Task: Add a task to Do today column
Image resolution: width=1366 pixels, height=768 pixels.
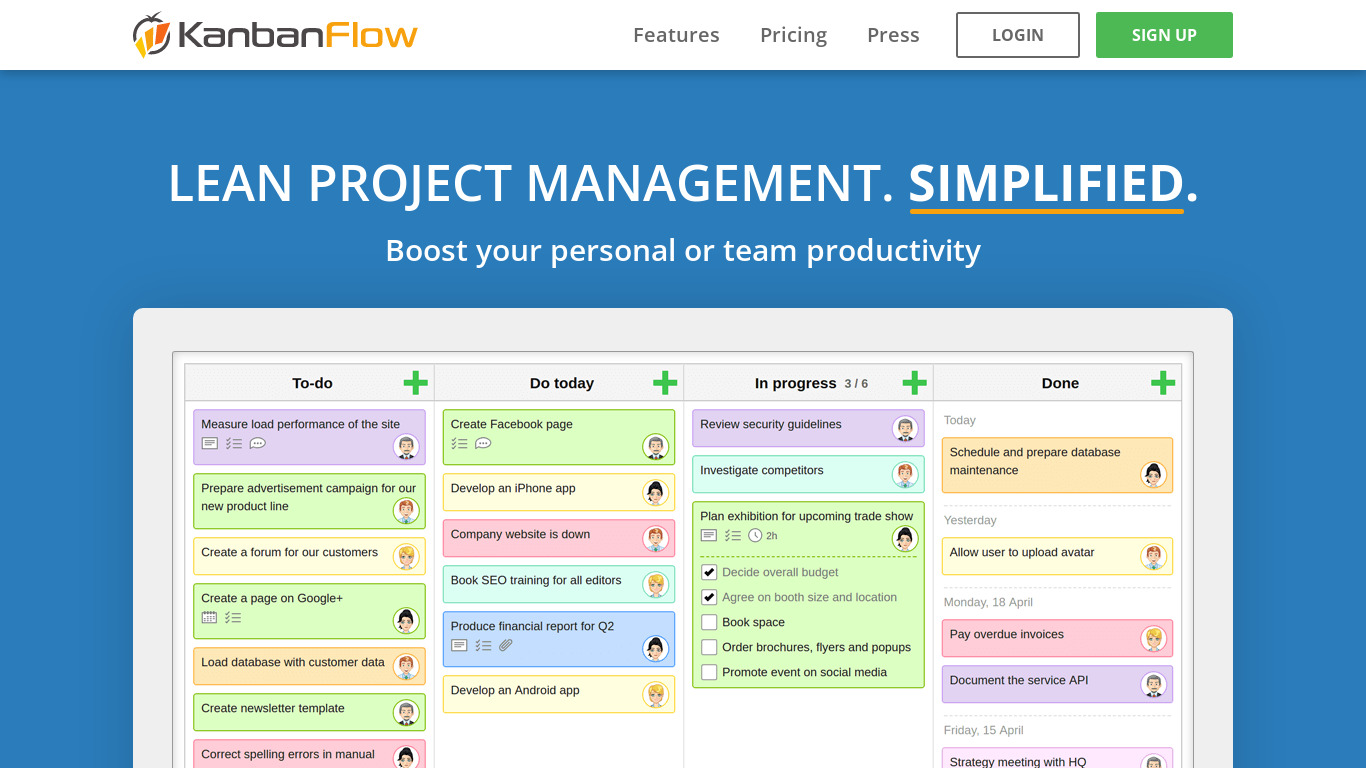Action: pos(665,383)
